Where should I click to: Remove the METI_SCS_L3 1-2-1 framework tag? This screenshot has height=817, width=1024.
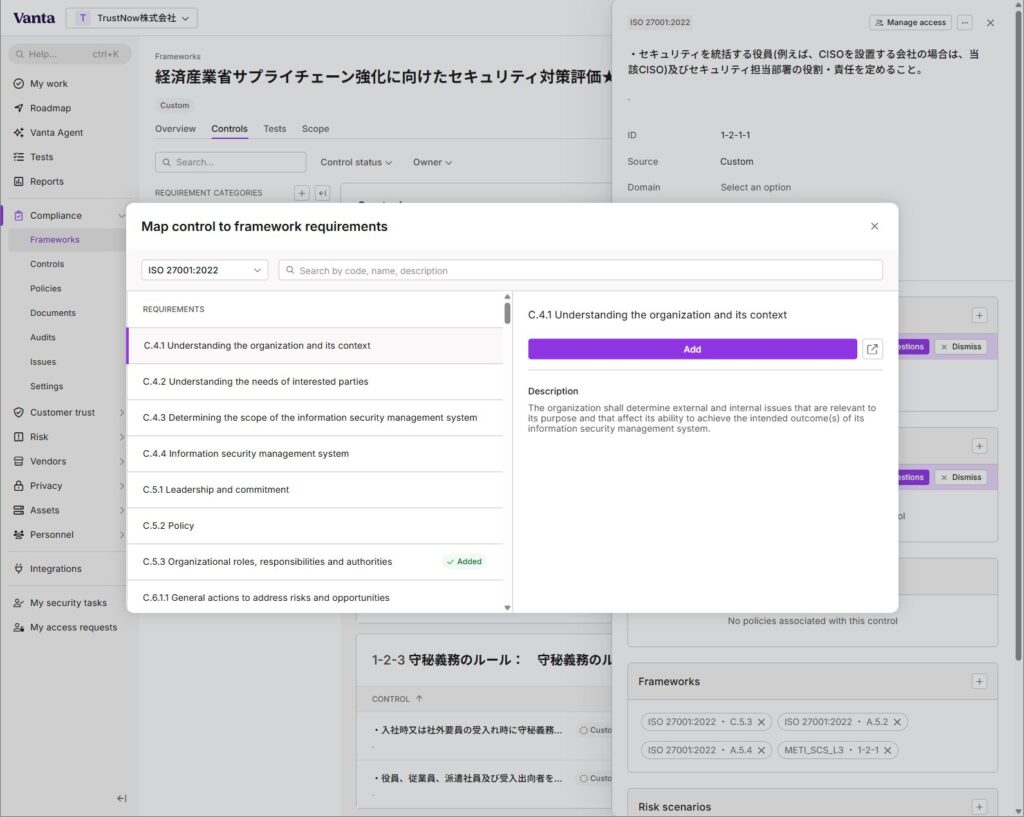click(887, 750)
